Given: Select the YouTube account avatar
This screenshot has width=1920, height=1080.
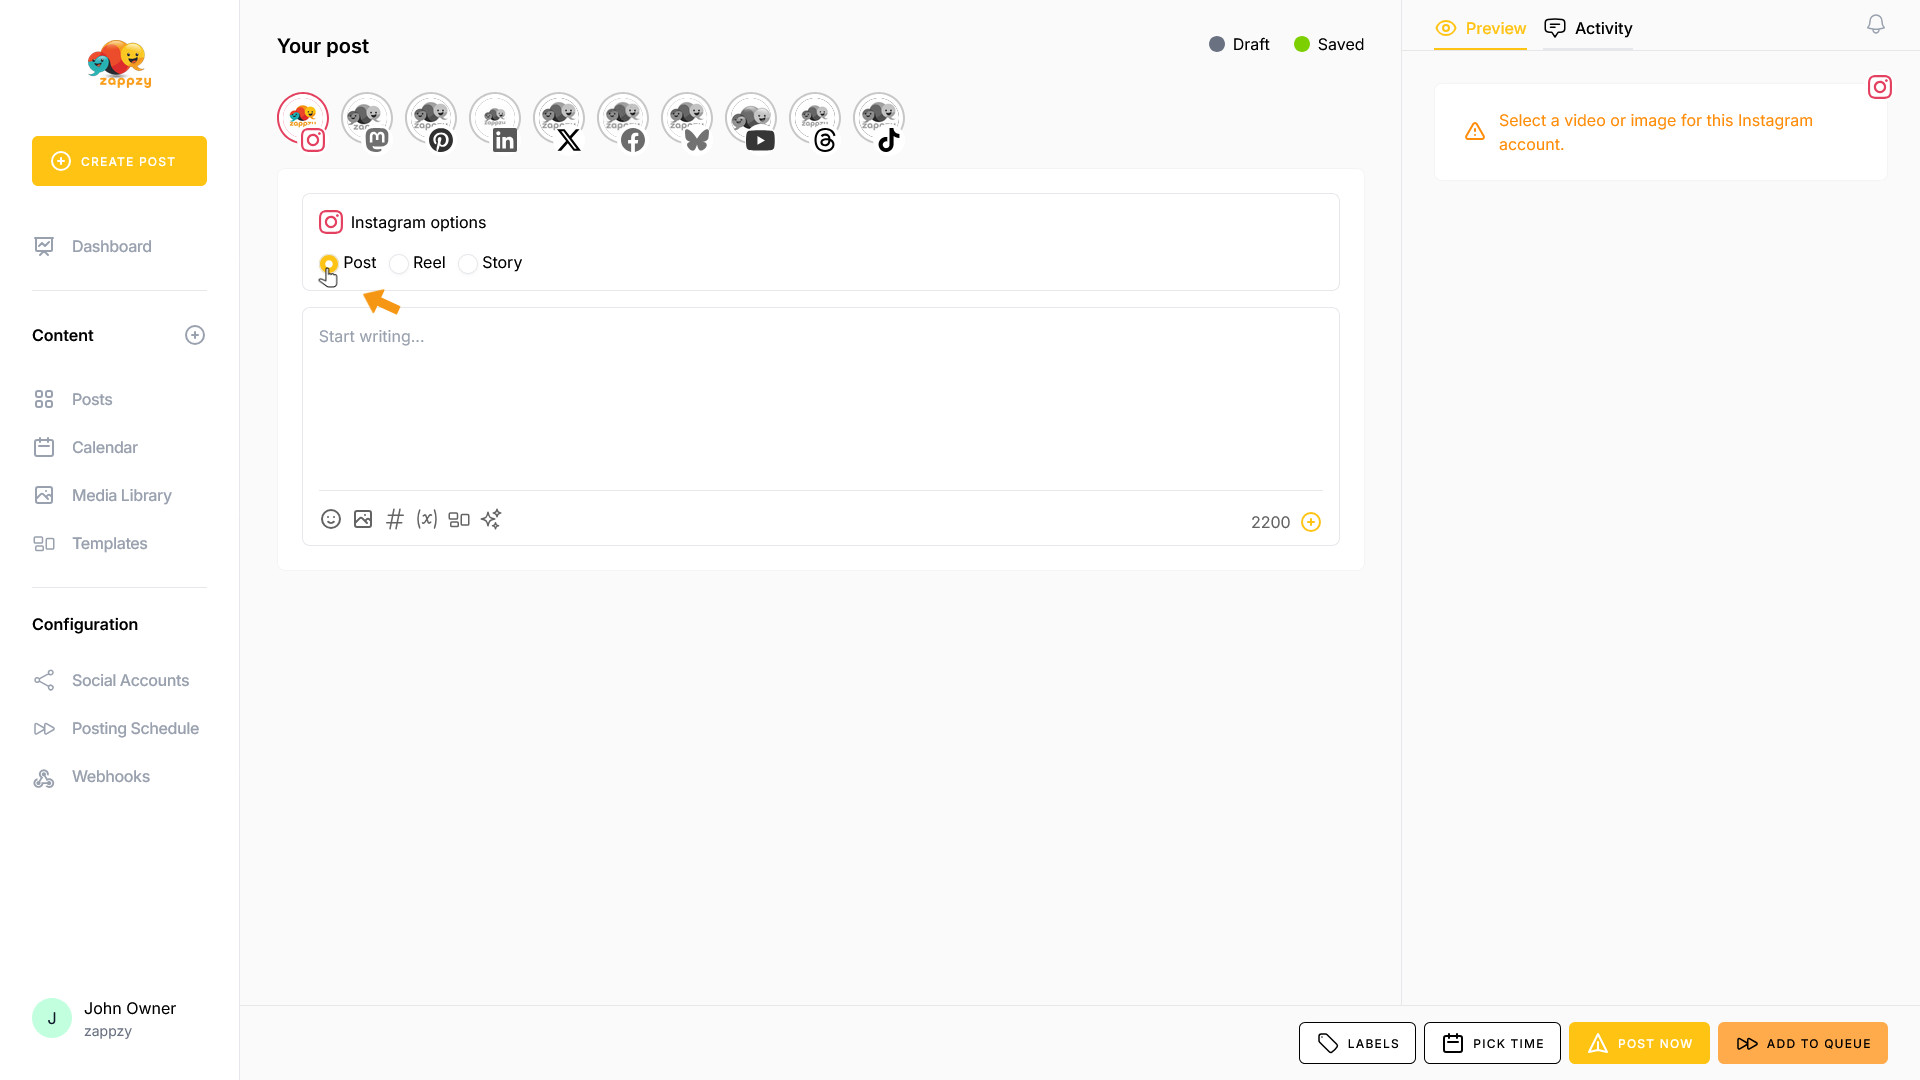Looking at the screenshot, I should pos(751,120).
